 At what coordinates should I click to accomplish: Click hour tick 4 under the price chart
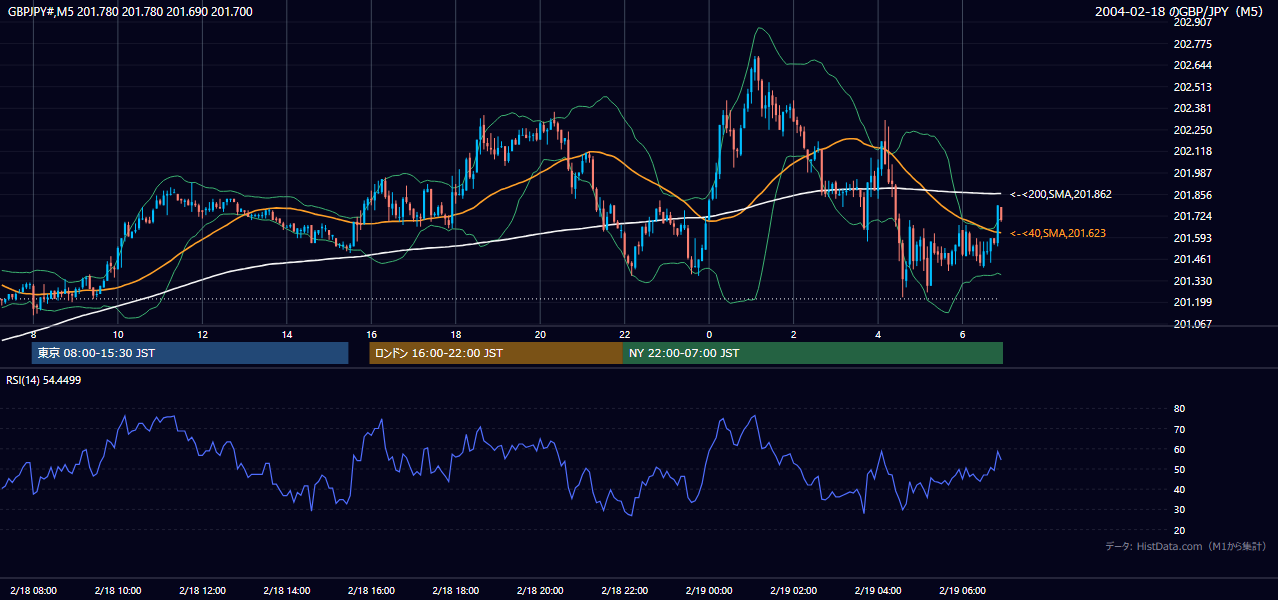click(878, 334)
